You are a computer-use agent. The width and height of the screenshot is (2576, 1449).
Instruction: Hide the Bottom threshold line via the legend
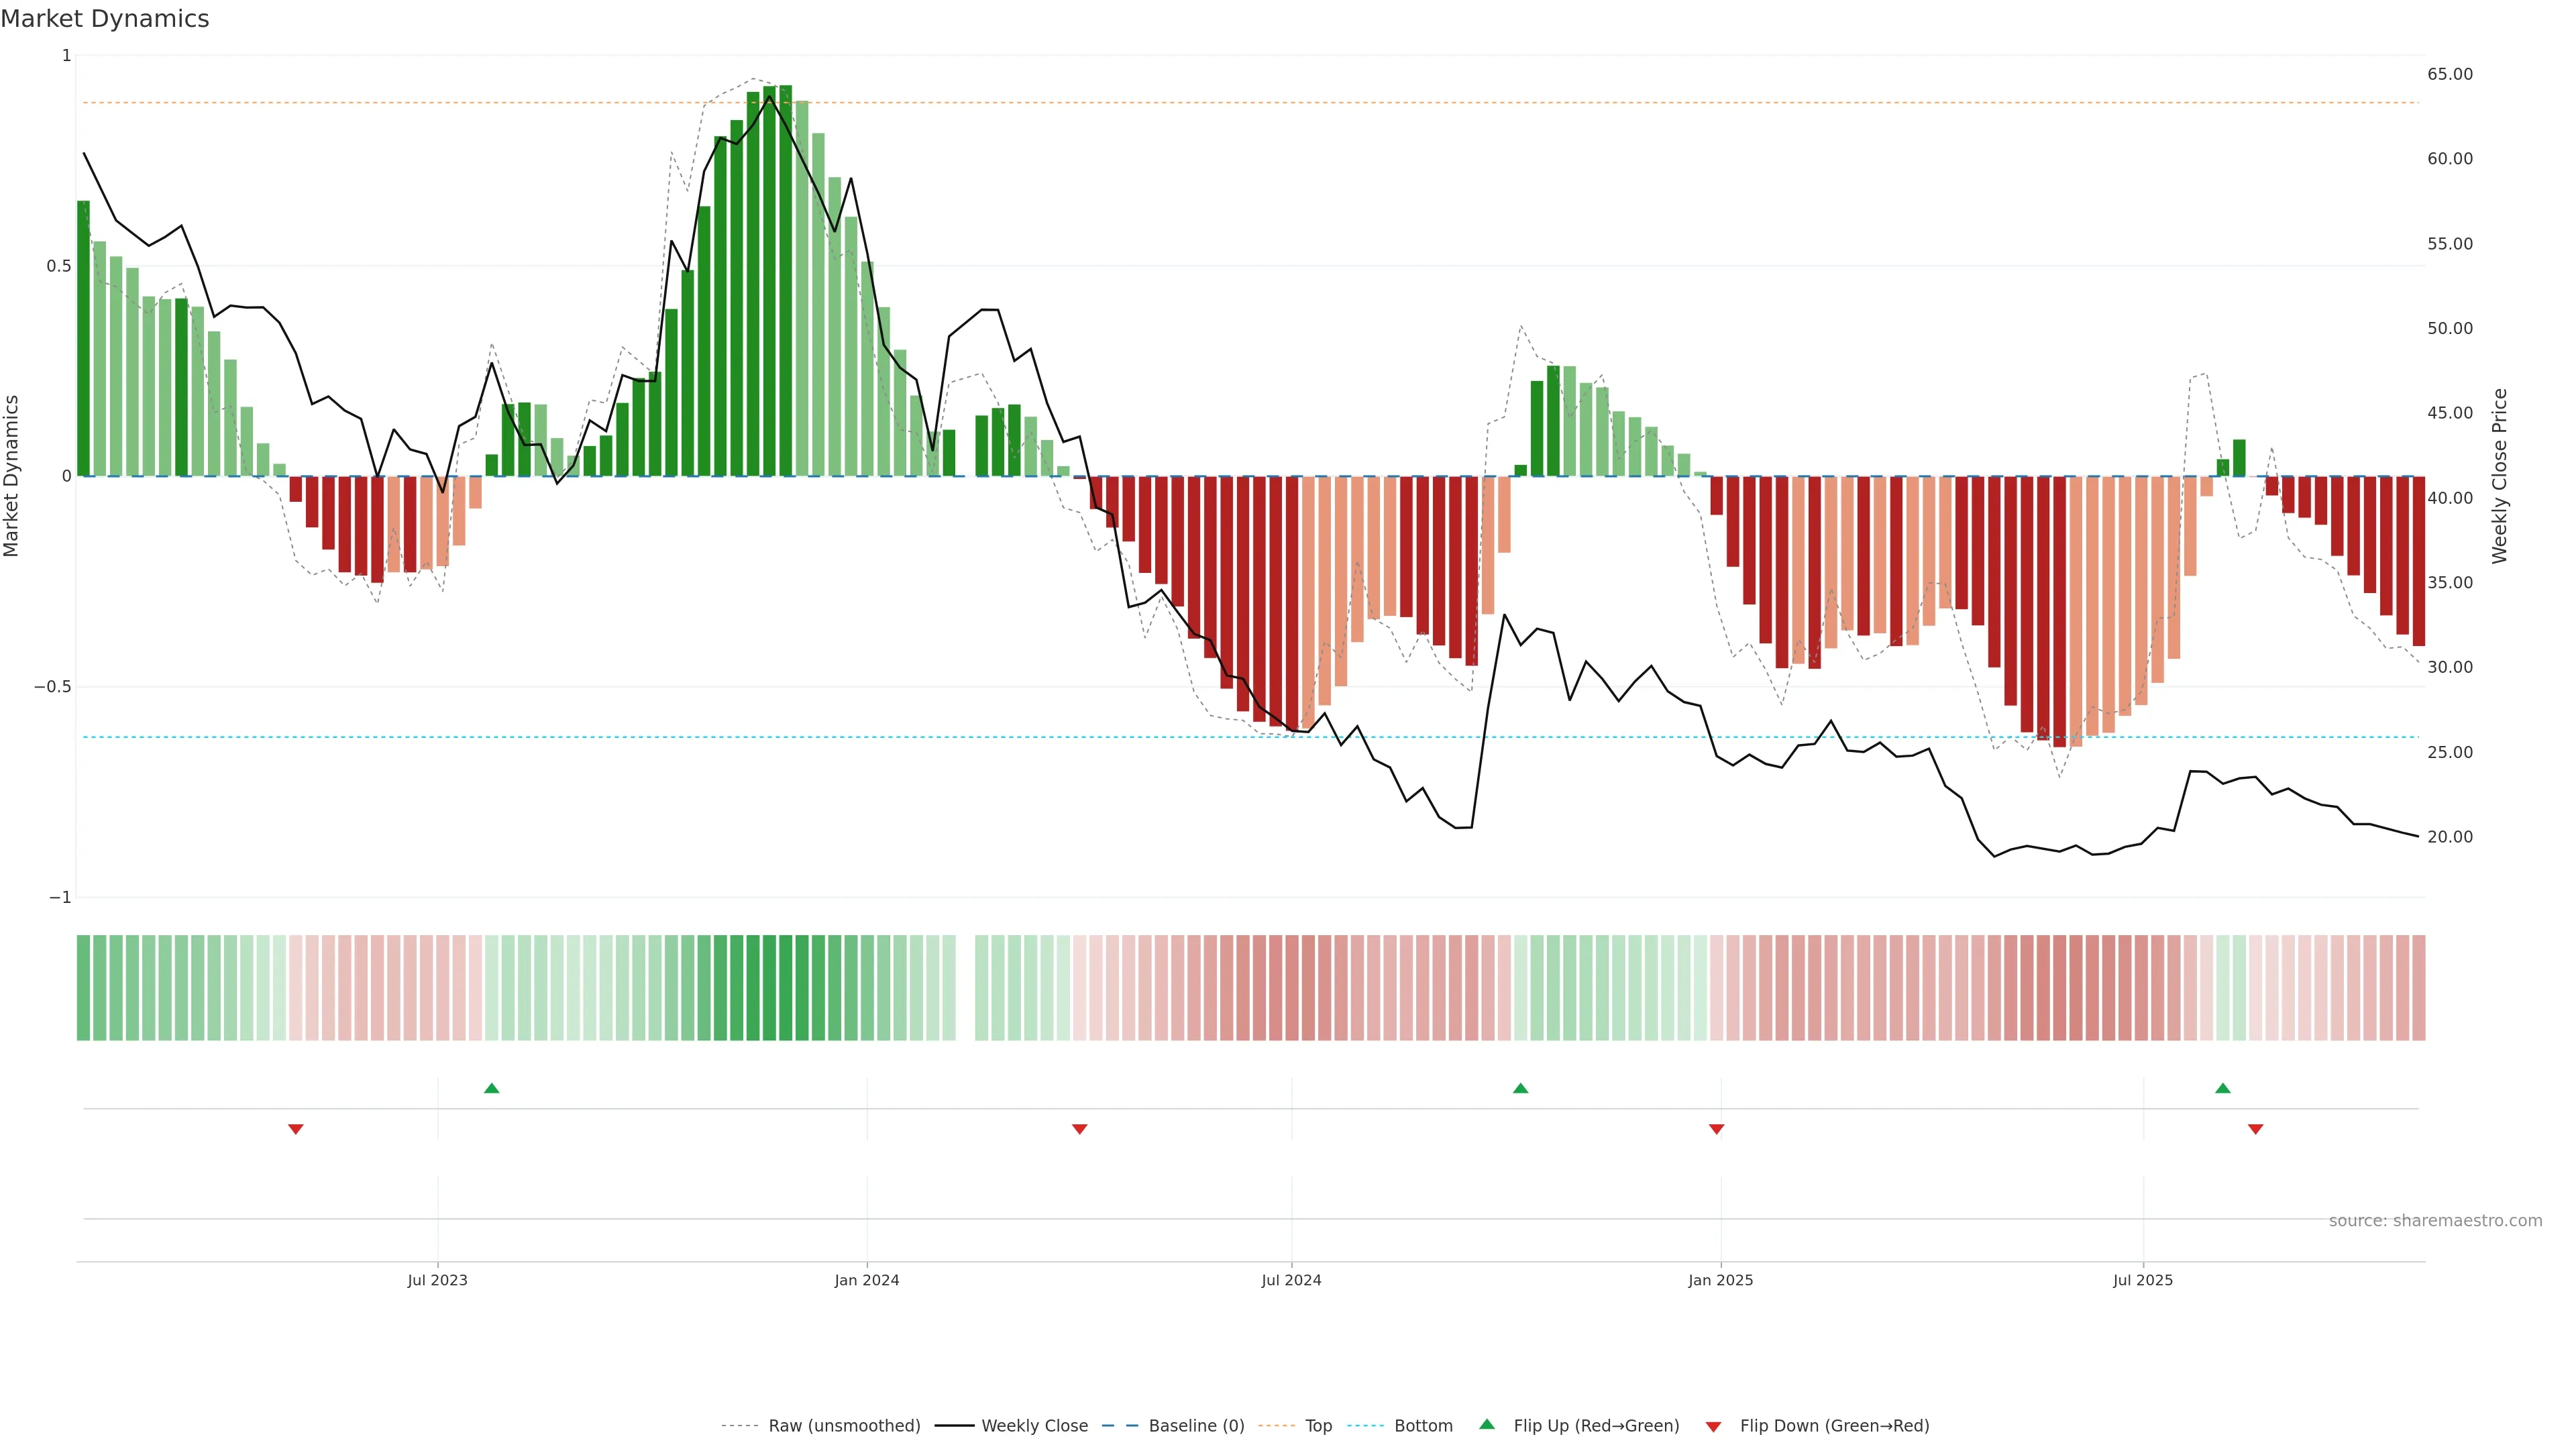(1423, 1426)
